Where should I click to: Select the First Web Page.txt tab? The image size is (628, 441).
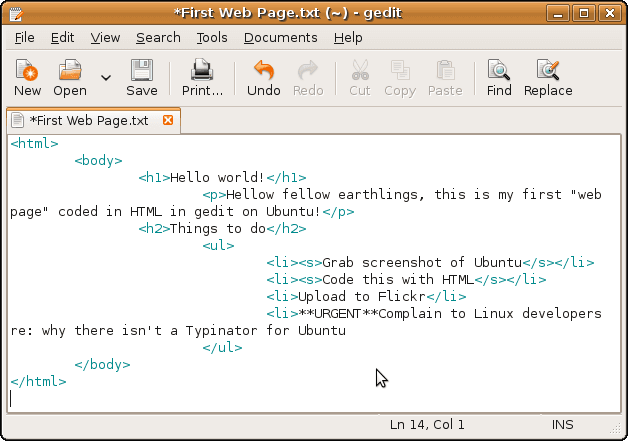88,121
